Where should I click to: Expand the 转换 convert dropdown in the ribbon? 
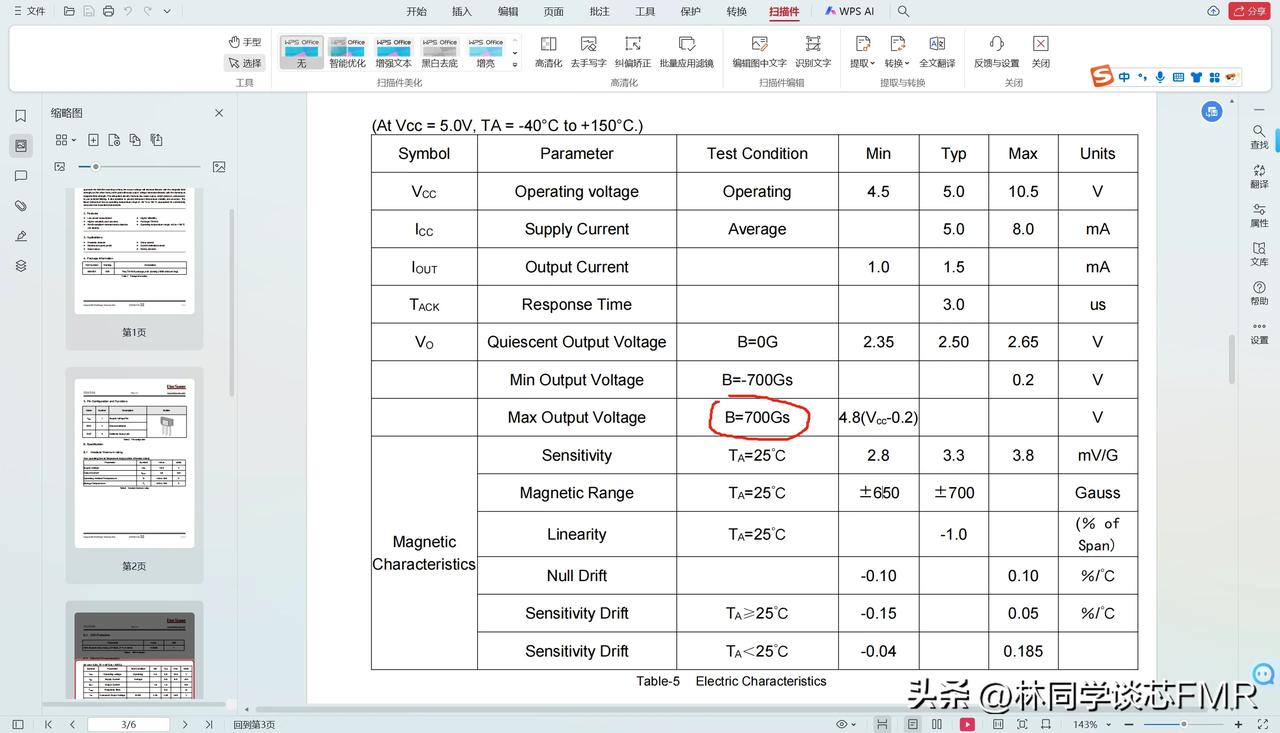coord(897,51)
